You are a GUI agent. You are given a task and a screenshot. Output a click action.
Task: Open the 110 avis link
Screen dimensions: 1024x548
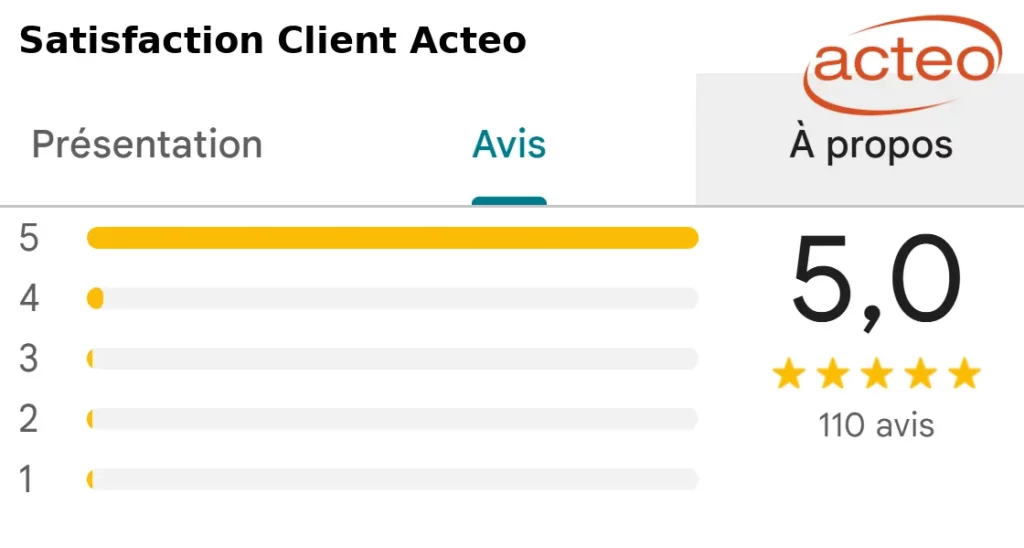point(876,425)
